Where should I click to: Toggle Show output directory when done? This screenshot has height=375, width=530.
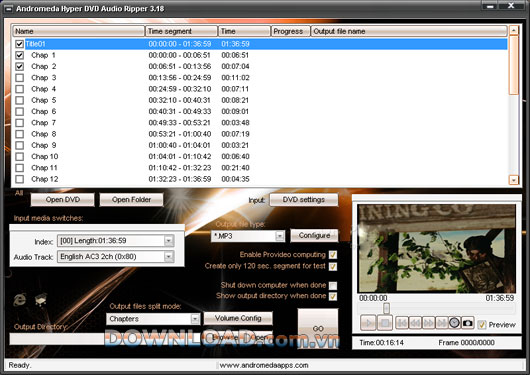(x=333, y=296)
